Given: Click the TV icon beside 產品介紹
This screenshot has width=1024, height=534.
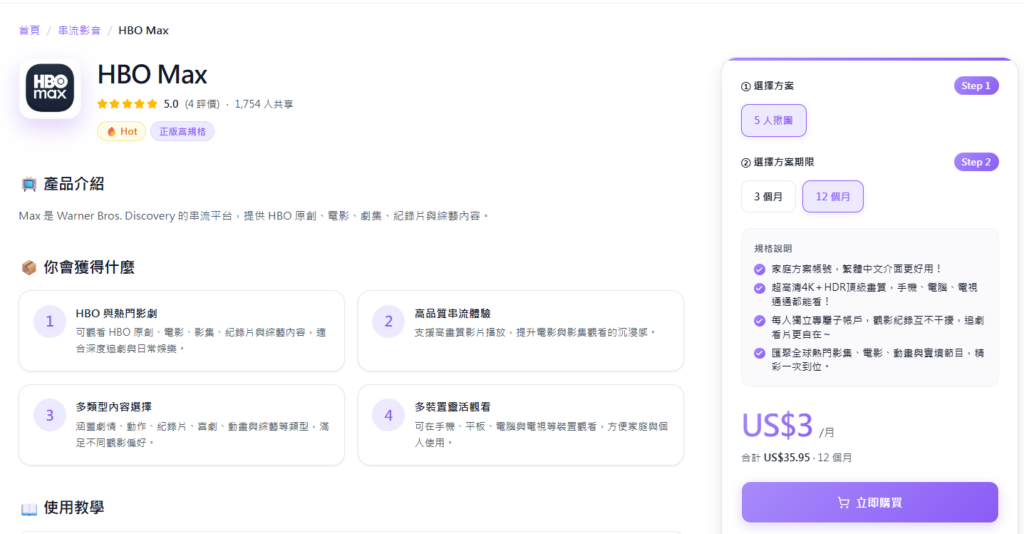Looking at the screenshot, I should coord(29,185).
